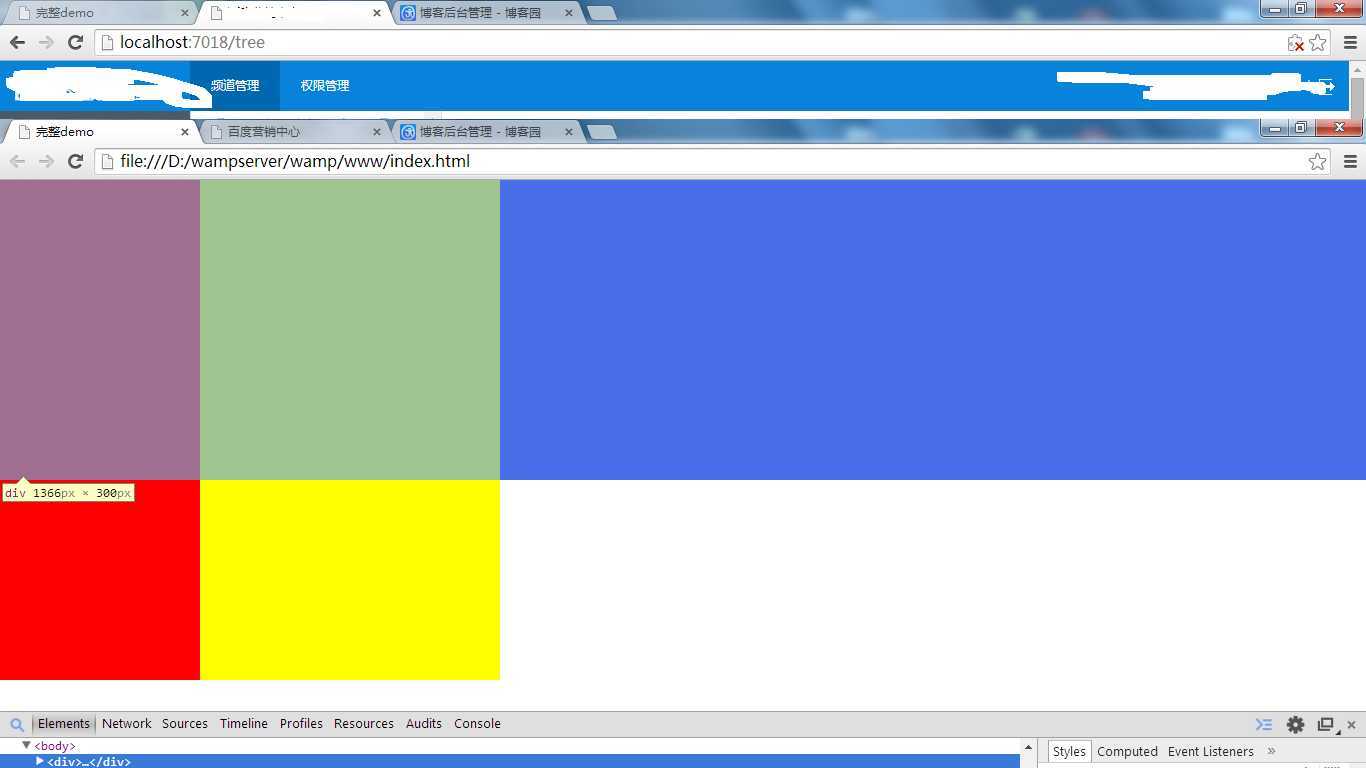This screenshot has height=768, width=1366.
Task: Bookmark localhost:7018/tree with star icon
Action: (1318, 42)
